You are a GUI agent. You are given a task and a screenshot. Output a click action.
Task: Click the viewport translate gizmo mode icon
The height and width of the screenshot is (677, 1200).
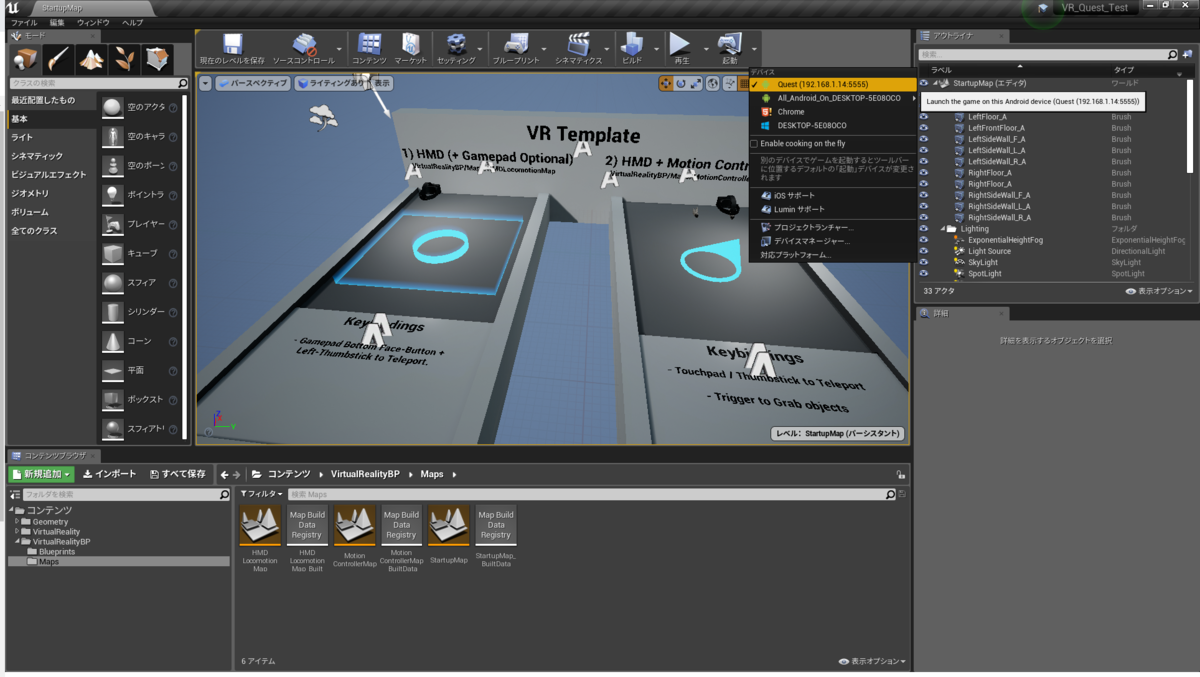(666, 84)
